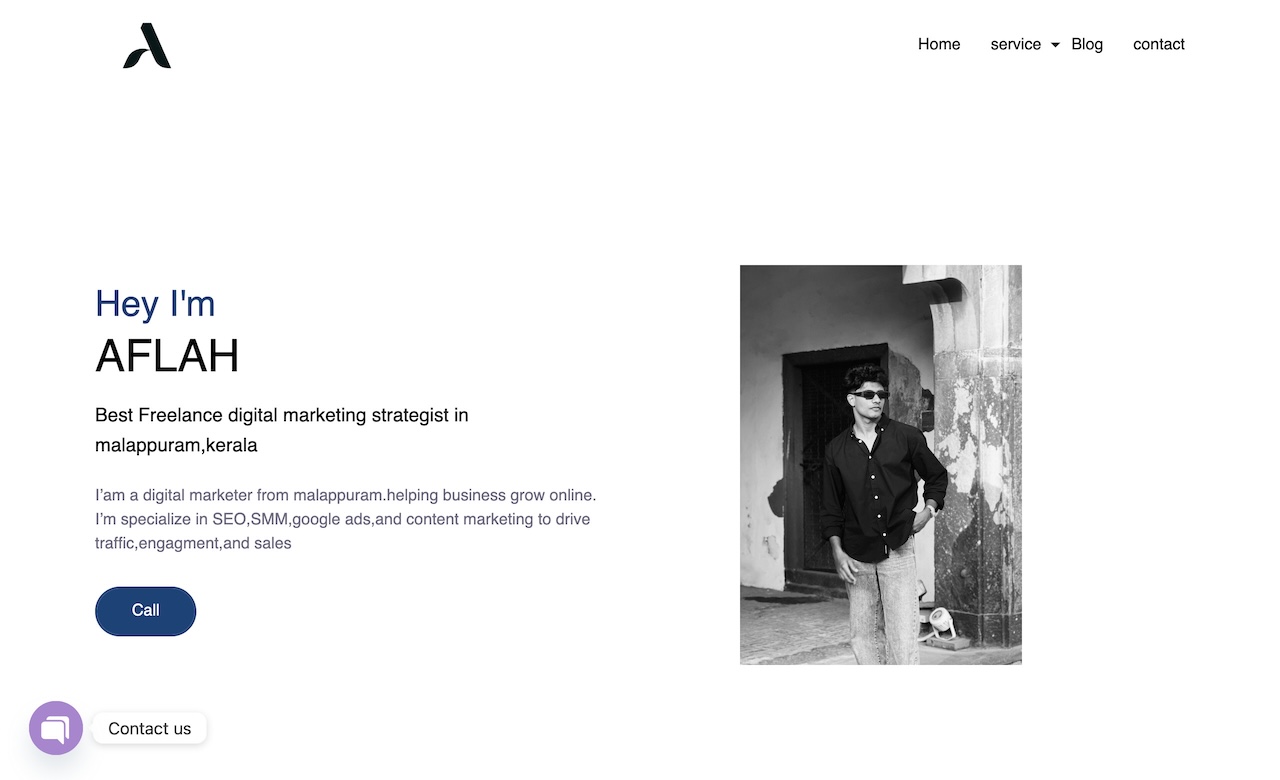Click the A-shaped site logo

click(147, 46)
